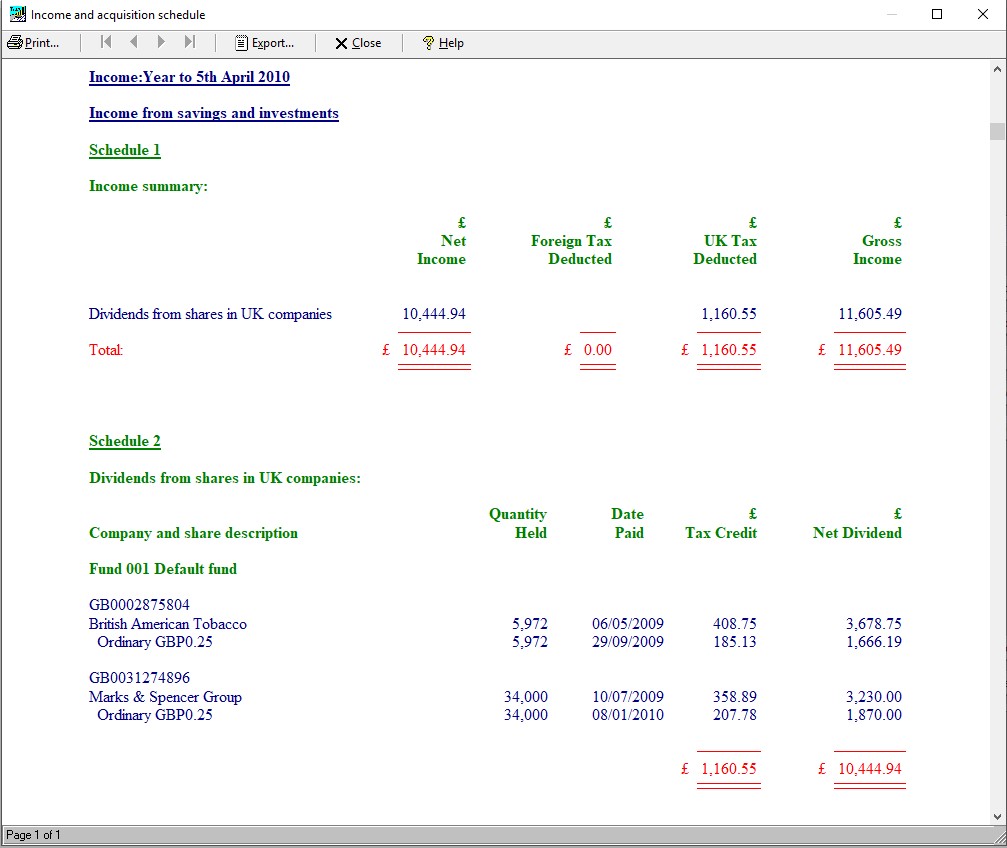Click 'British American Tobacco' company name
1007x848 pixels.
(168, 624)
